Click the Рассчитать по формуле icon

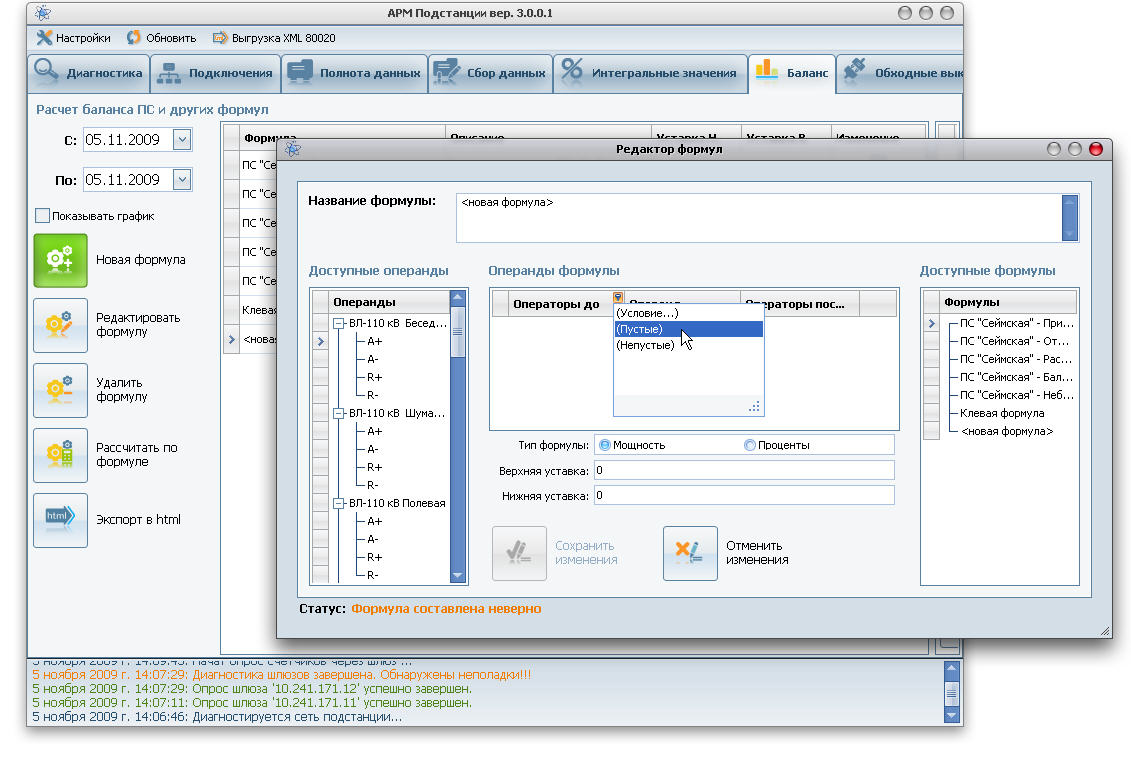(60, 455)
